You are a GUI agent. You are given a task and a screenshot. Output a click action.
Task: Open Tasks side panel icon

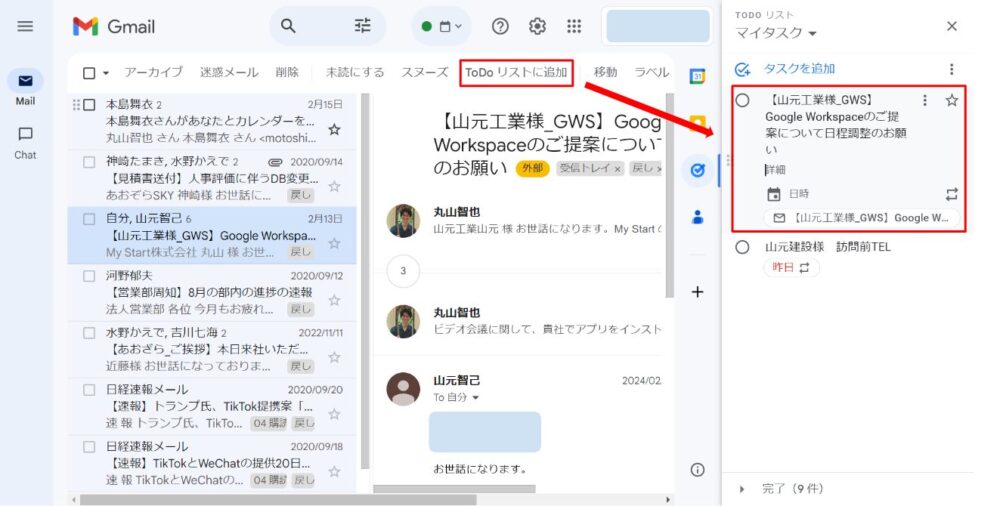point(698,170)
